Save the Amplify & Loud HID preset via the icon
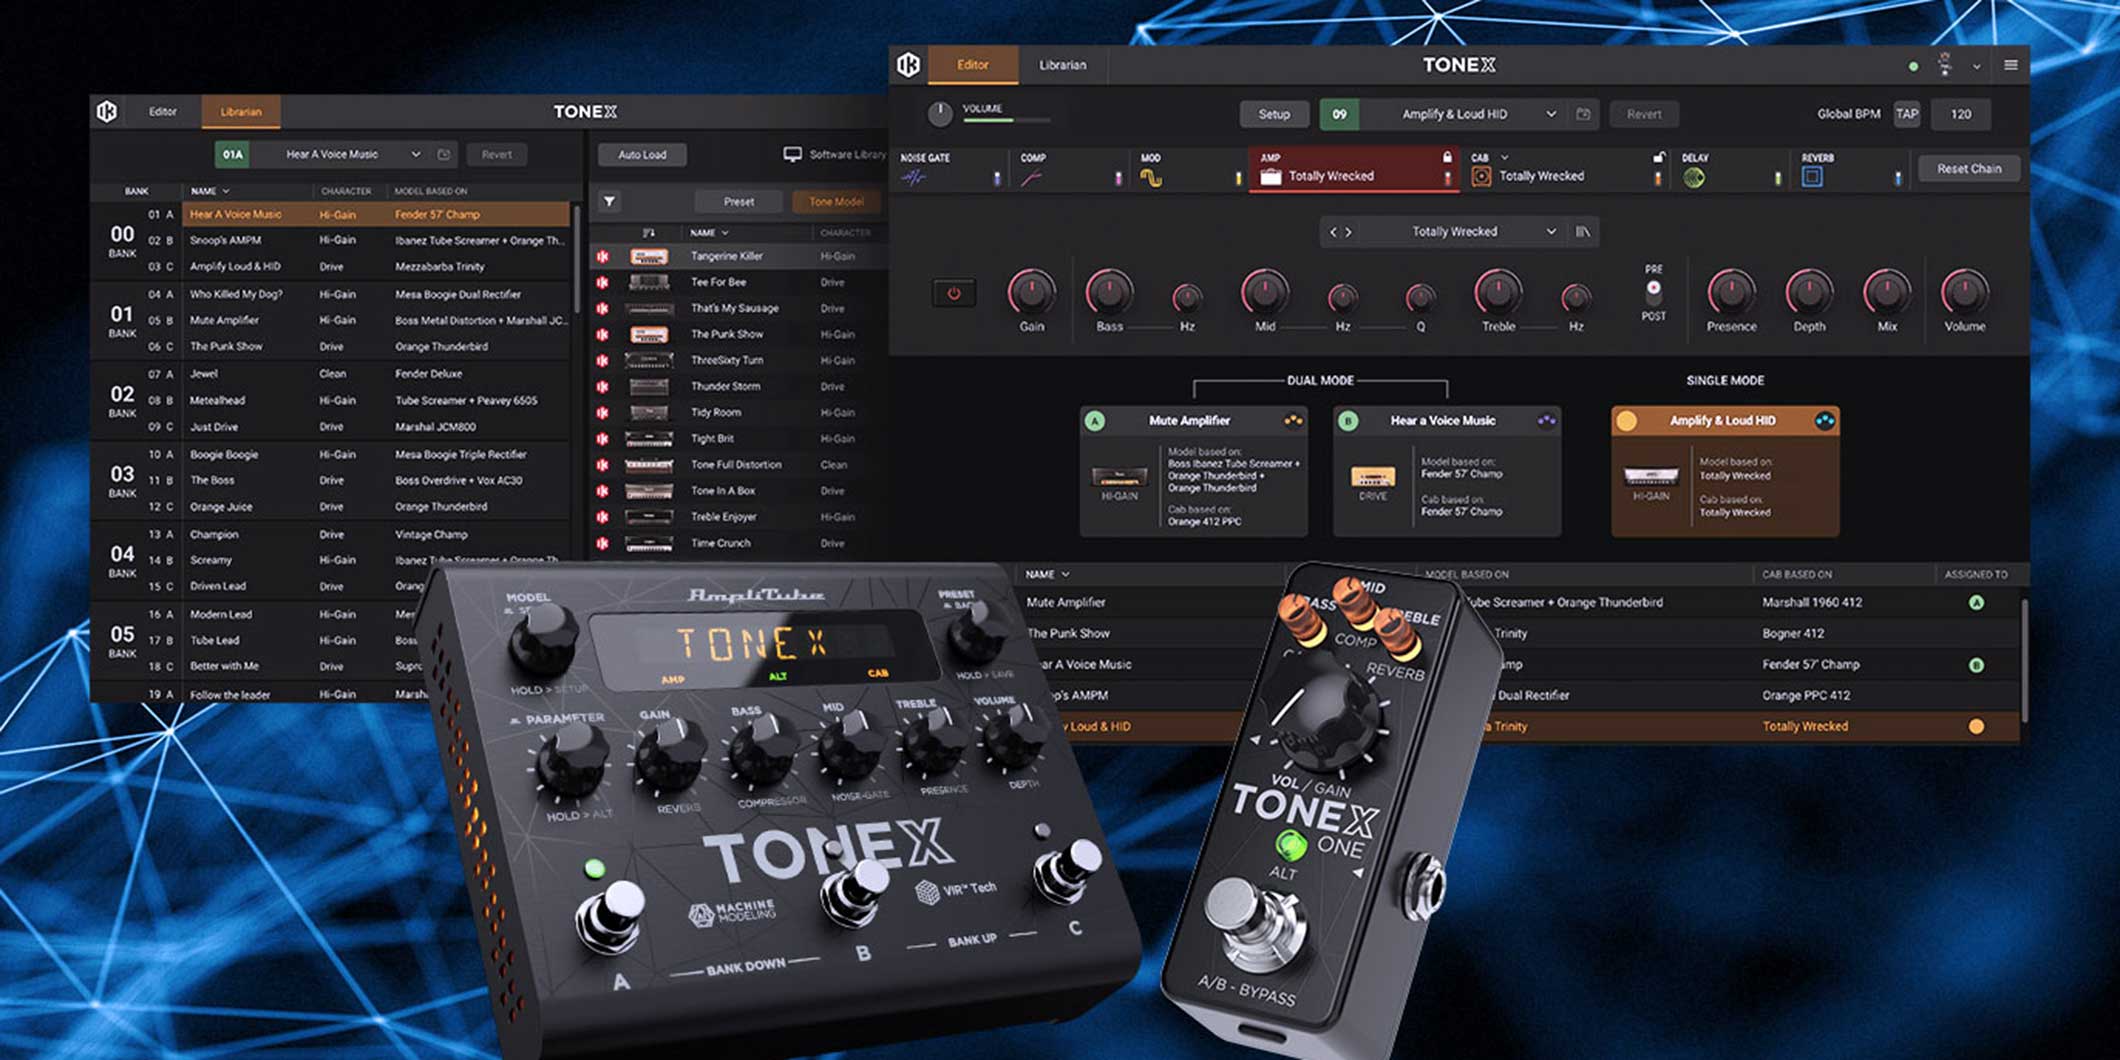Image resolution: width=2120 pixels, height=1060 pixels. pyautogui.click(x=1583, y=114)
